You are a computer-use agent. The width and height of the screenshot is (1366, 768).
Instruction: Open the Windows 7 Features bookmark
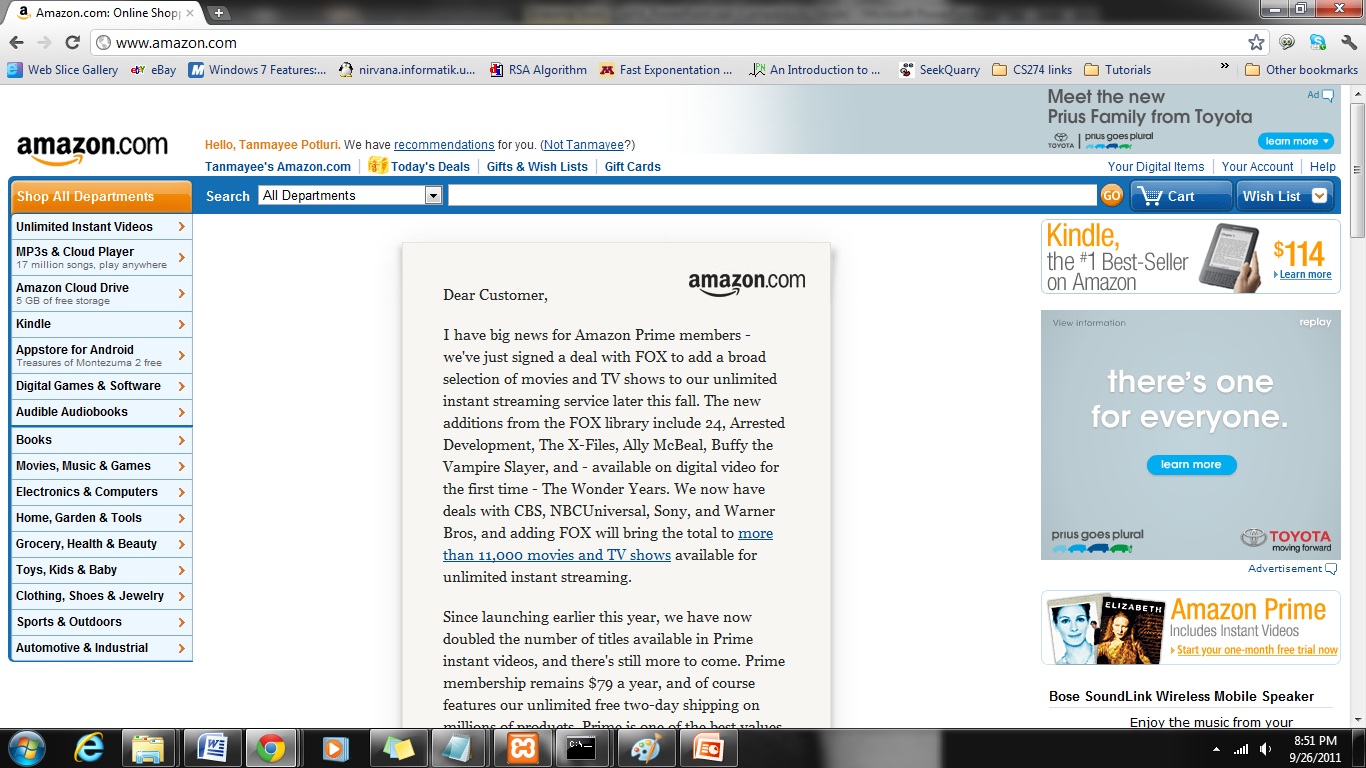(x=258, y=70)
